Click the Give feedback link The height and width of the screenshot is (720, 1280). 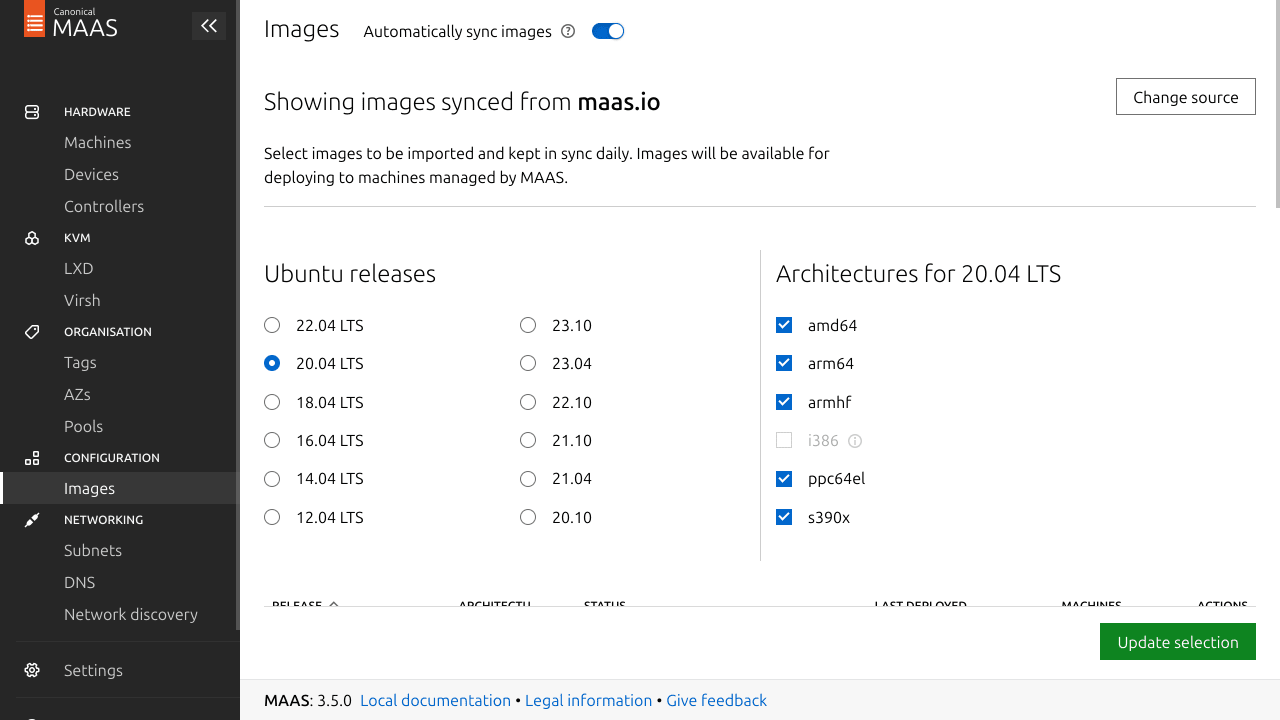click(x=716, y=700)
